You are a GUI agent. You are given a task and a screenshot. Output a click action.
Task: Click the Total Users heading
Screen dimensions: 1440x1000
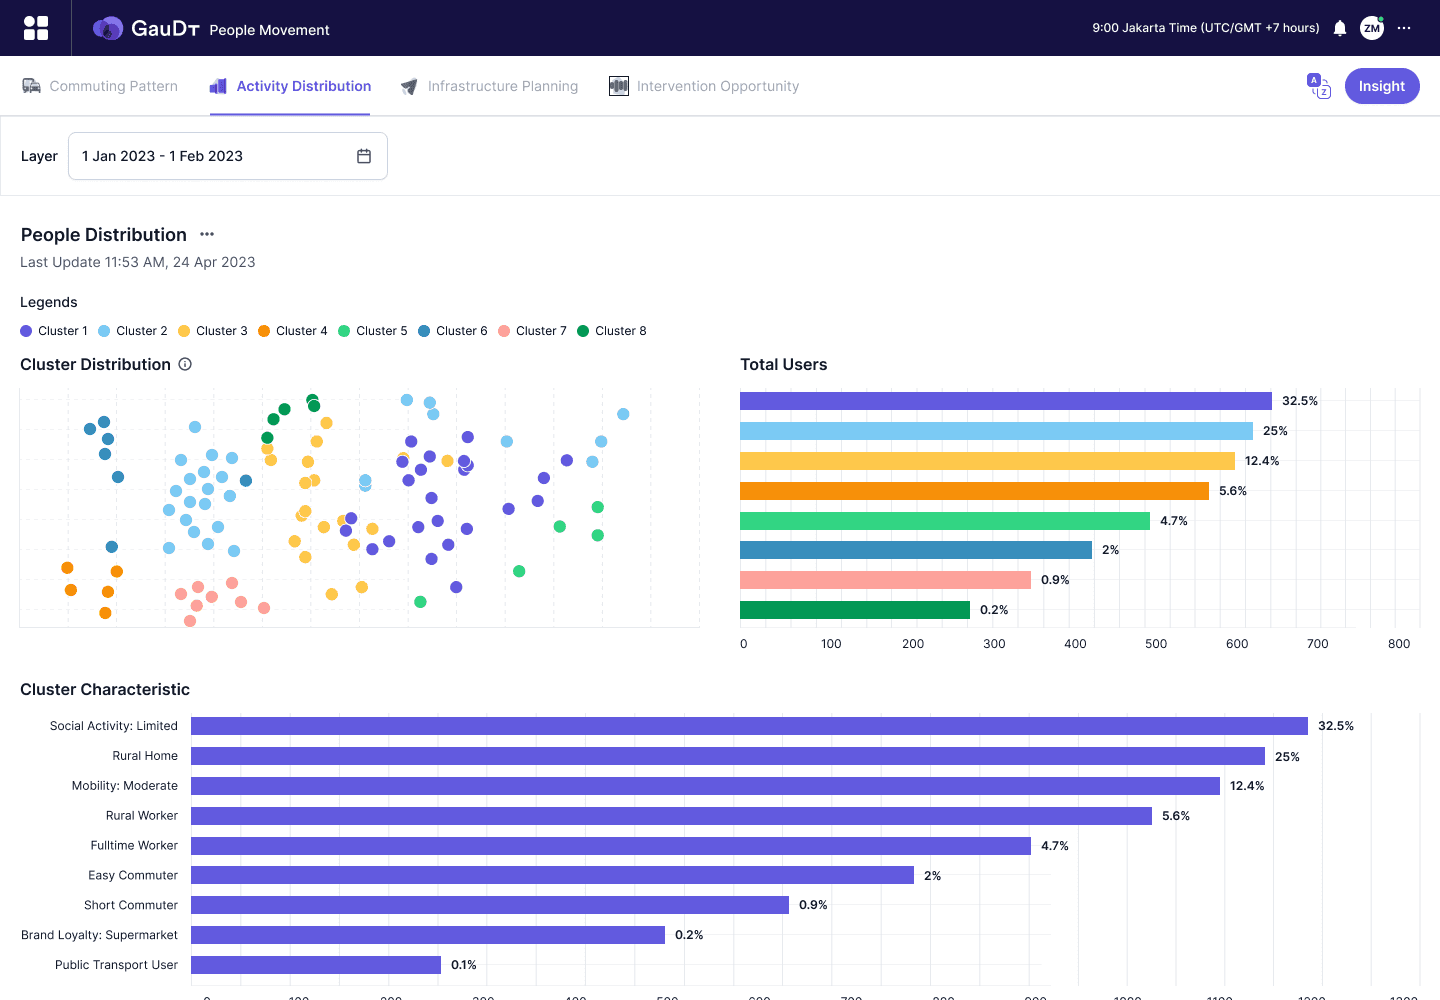[x=784, y=364]
